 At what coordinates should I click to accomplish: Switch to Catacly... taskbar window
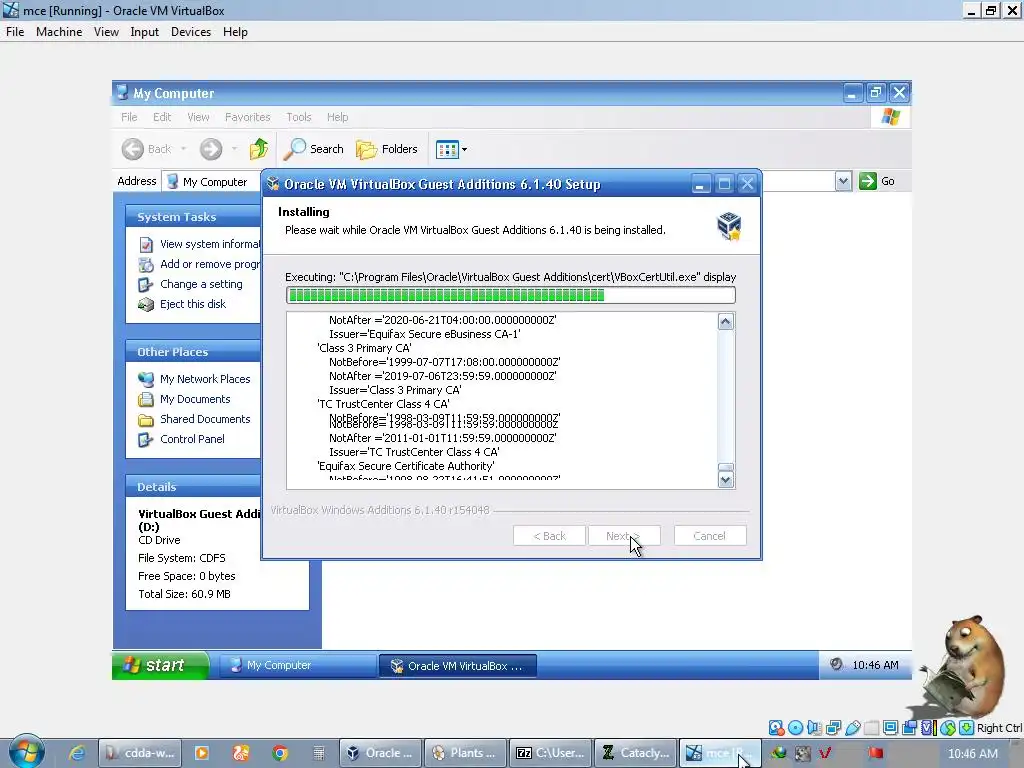(x=635, y=753)
